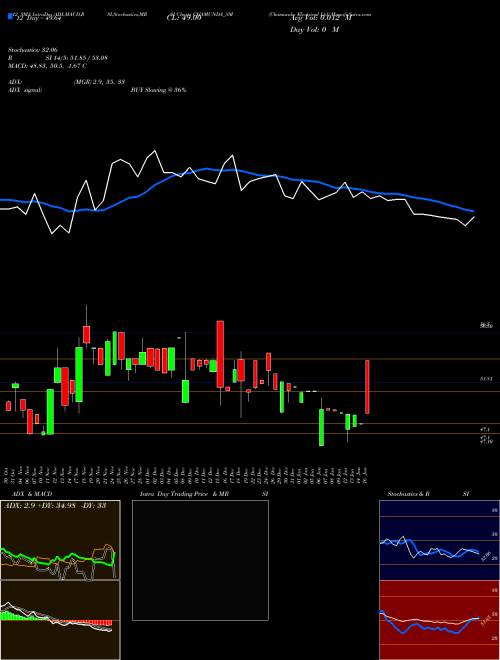Click the last tall red candlestick
Image resolution: width=500 pixels, height=660 pixels.
(367, 387)
